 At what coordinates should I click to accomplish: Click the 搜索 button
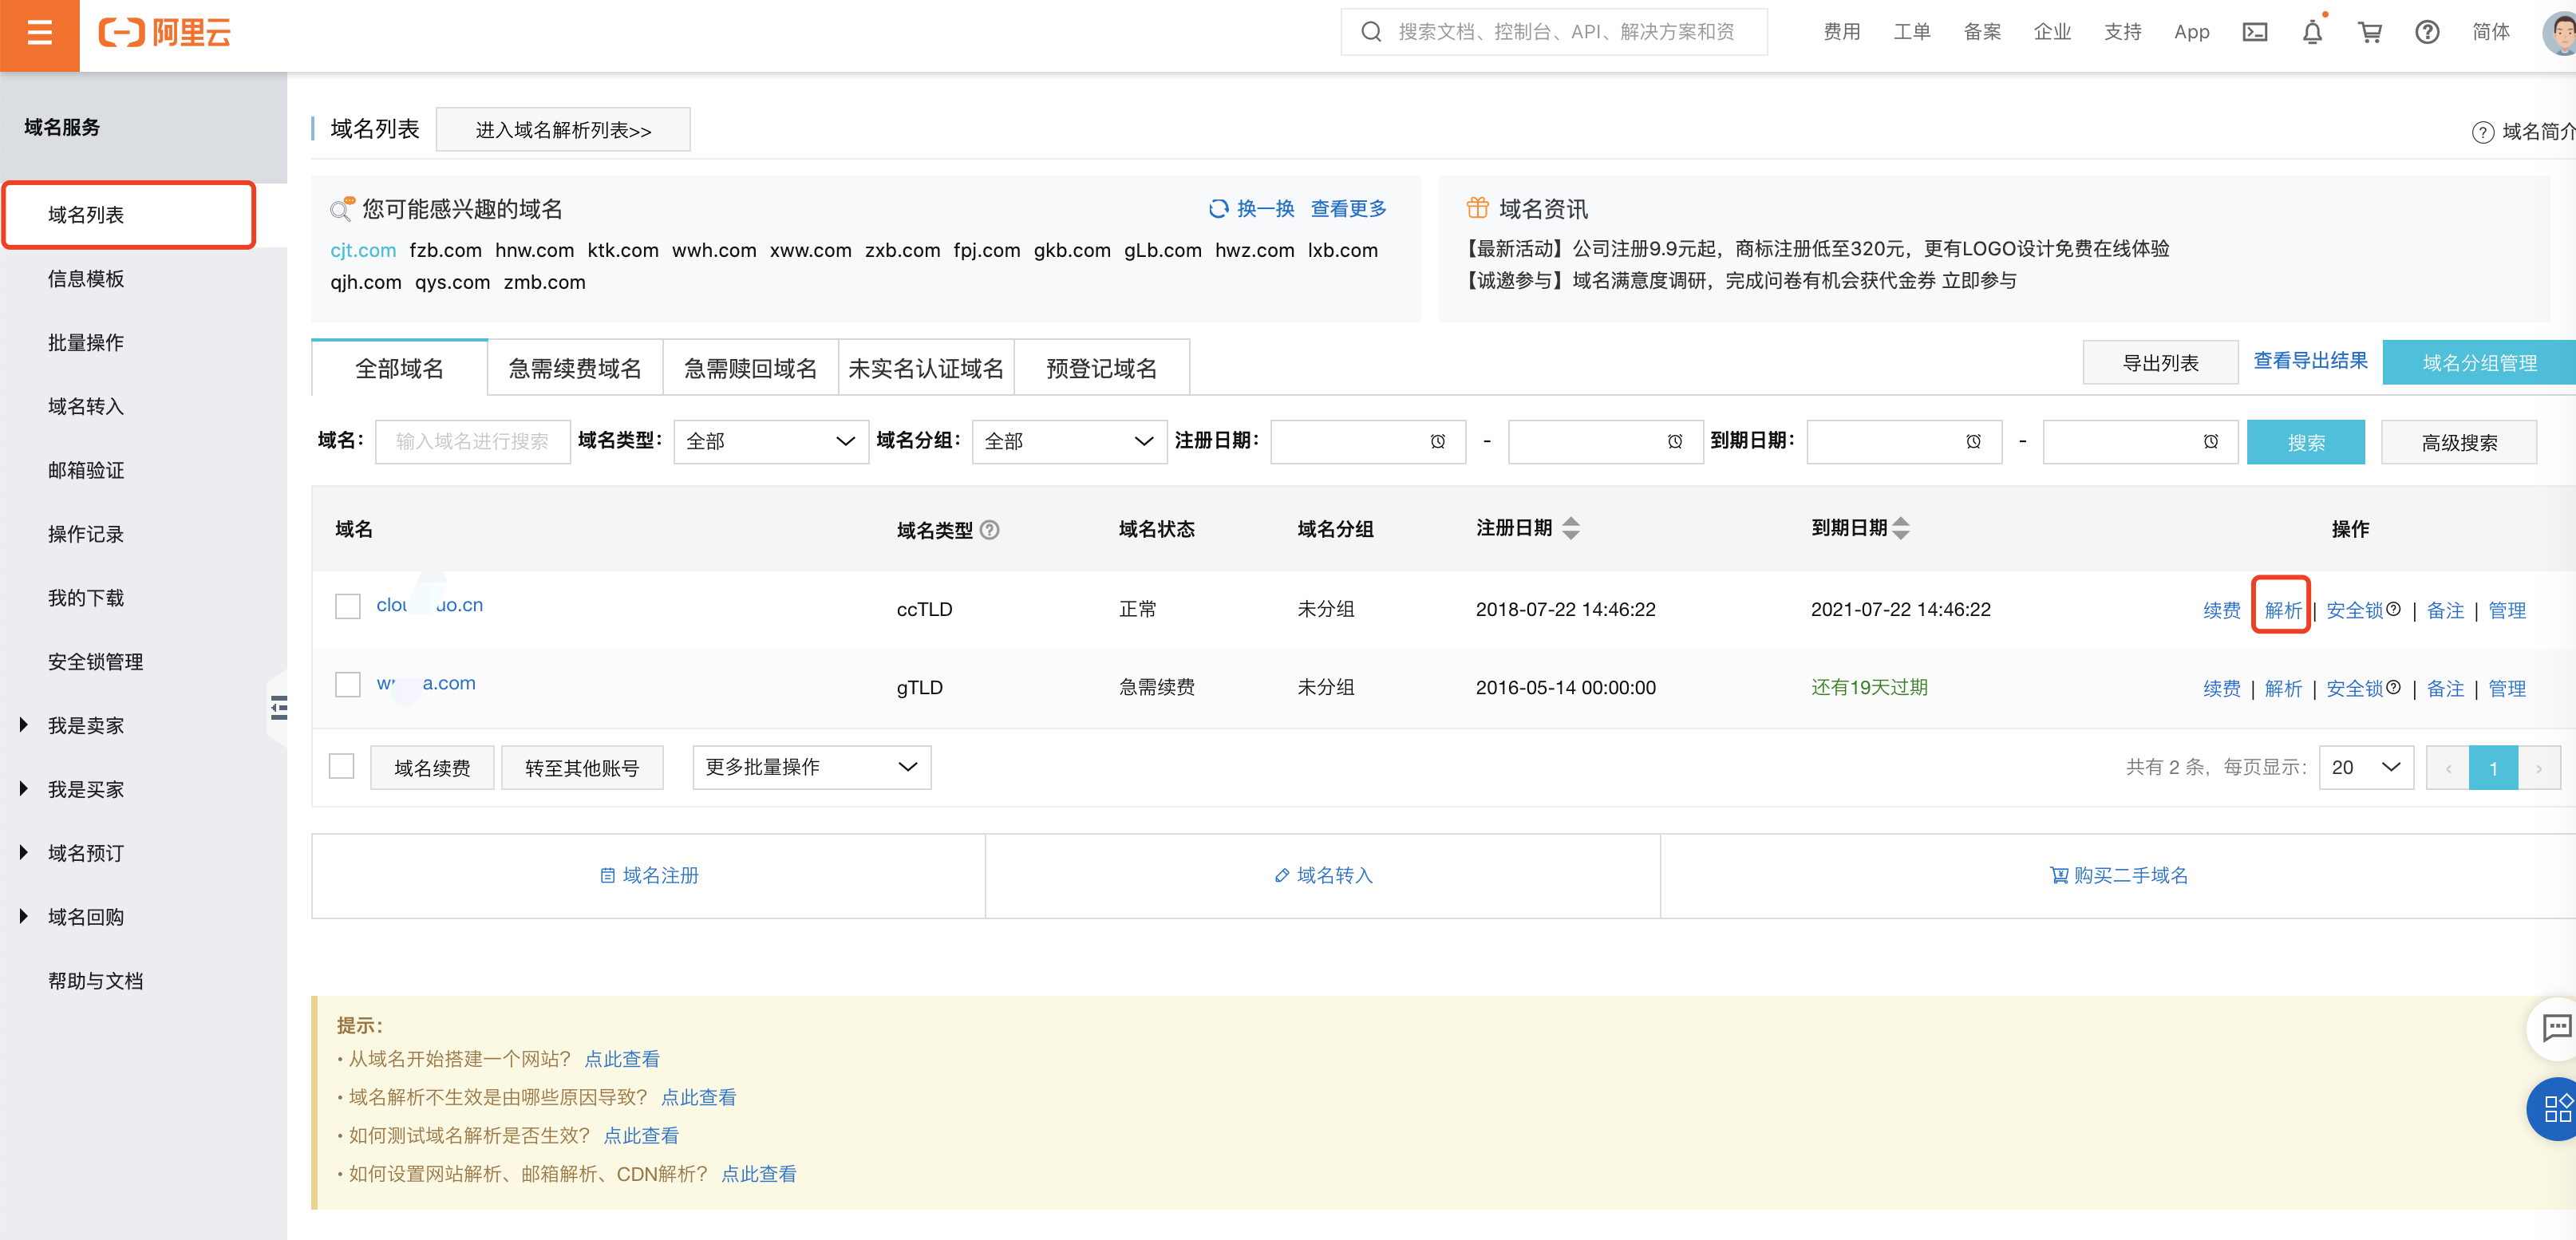coord(2305,442)
